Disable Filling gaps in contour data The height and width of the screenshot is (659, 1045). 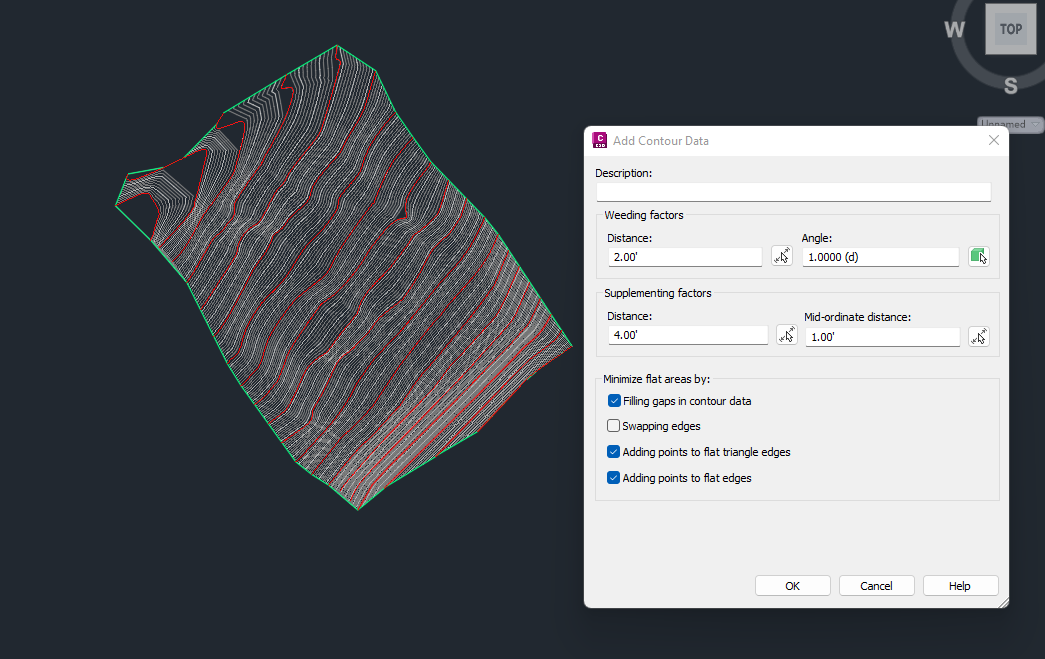614,401
